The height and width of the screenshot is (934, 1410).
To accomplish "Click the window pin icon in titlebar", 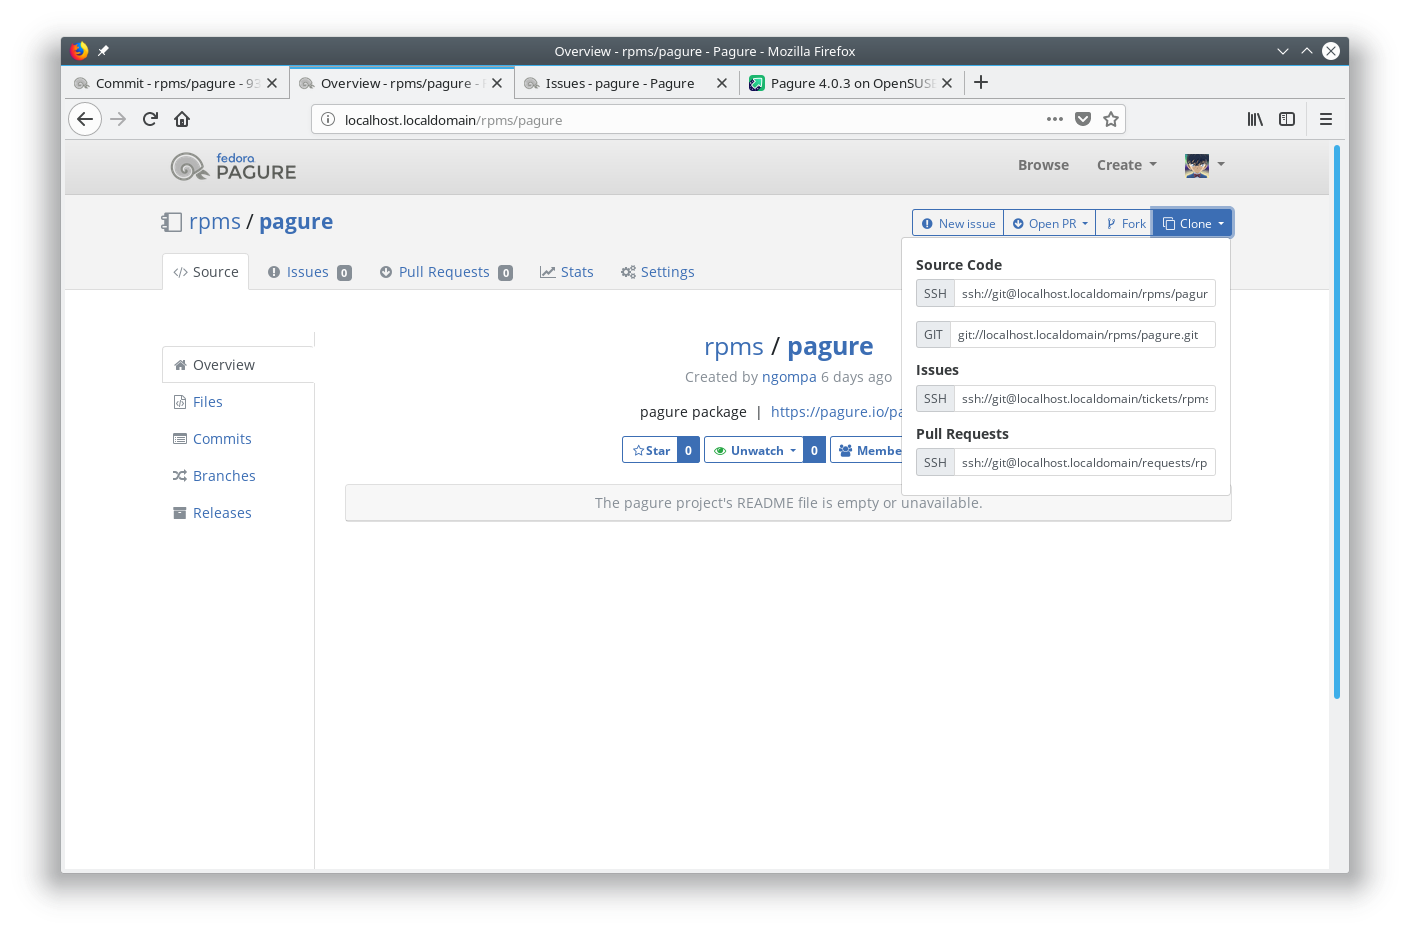I will [x=103, y=51].
